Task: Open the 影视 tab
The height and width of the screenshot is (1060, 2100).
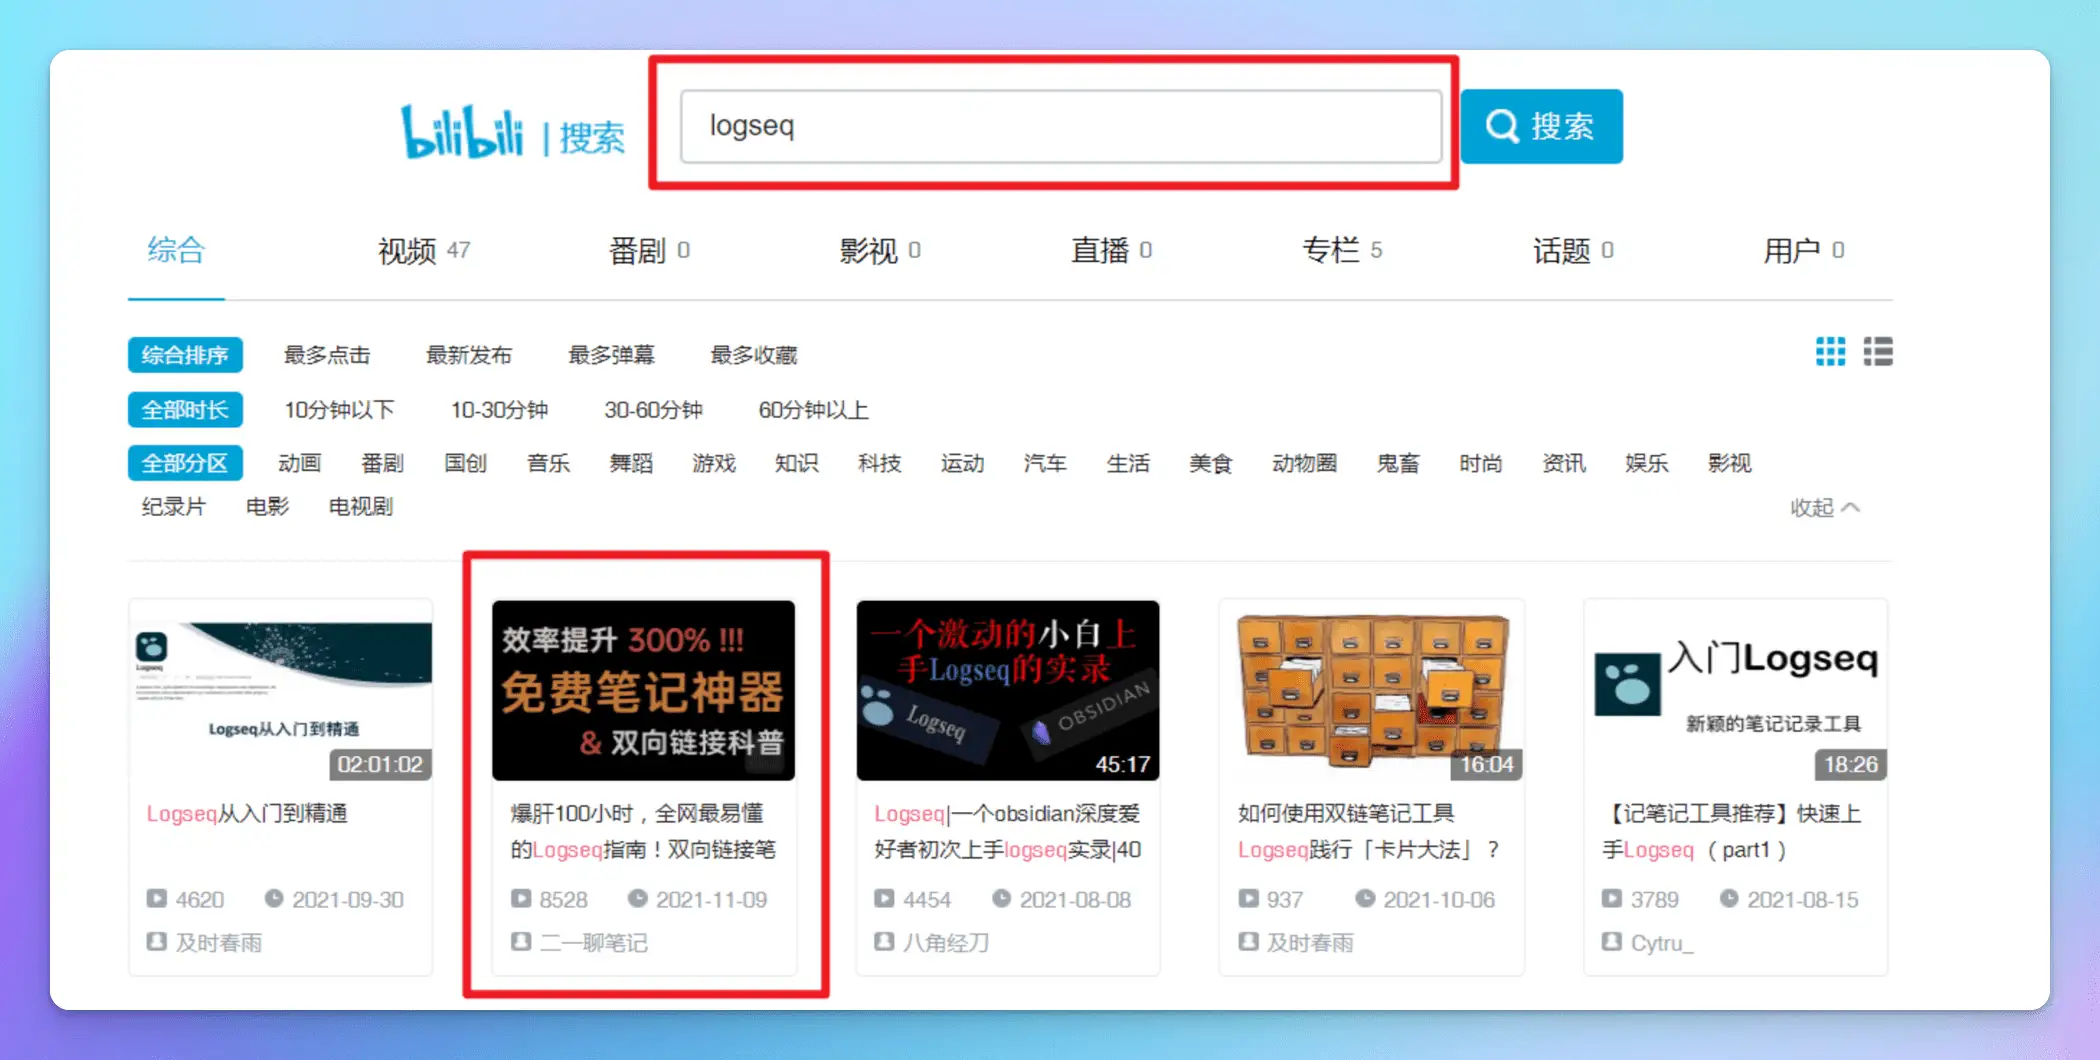Action: (880, 250)
